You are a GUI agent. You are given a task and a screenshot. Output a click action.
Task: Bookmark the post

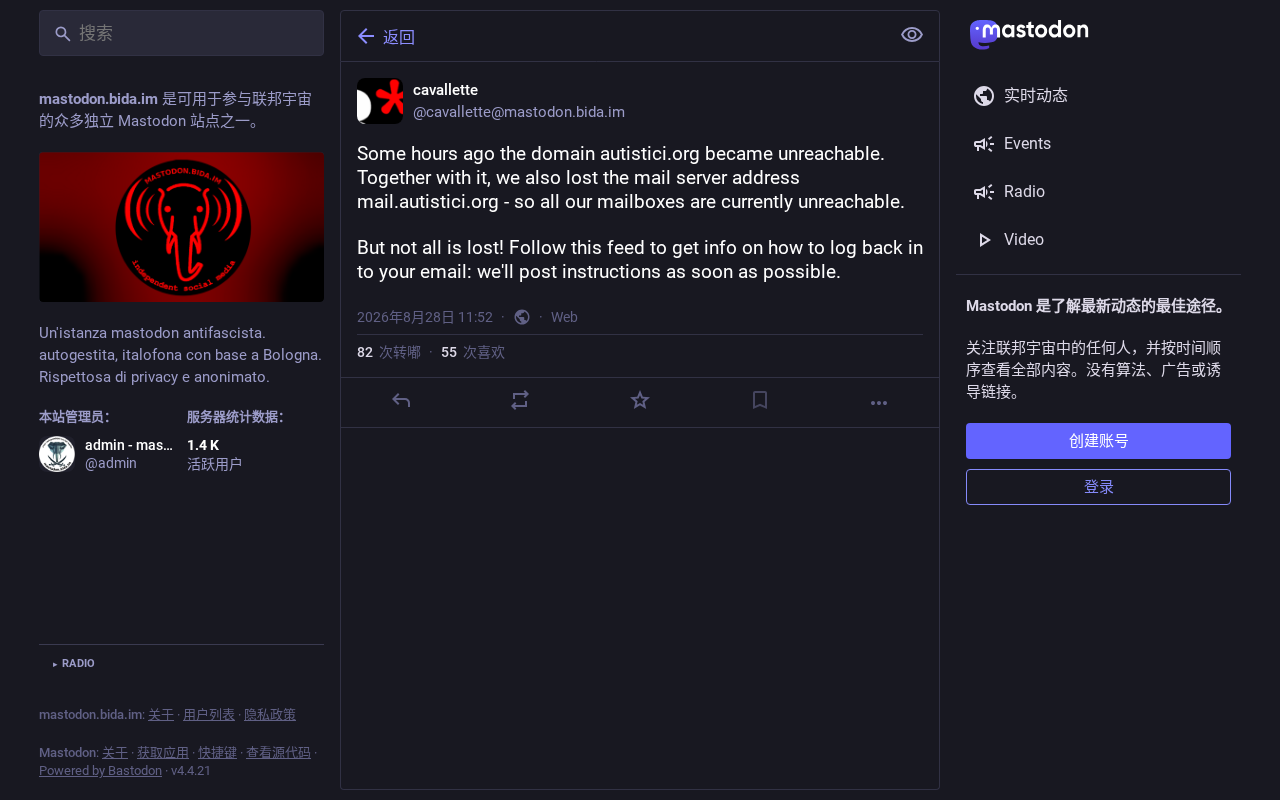pyautogui.click(x=760, y=401)
